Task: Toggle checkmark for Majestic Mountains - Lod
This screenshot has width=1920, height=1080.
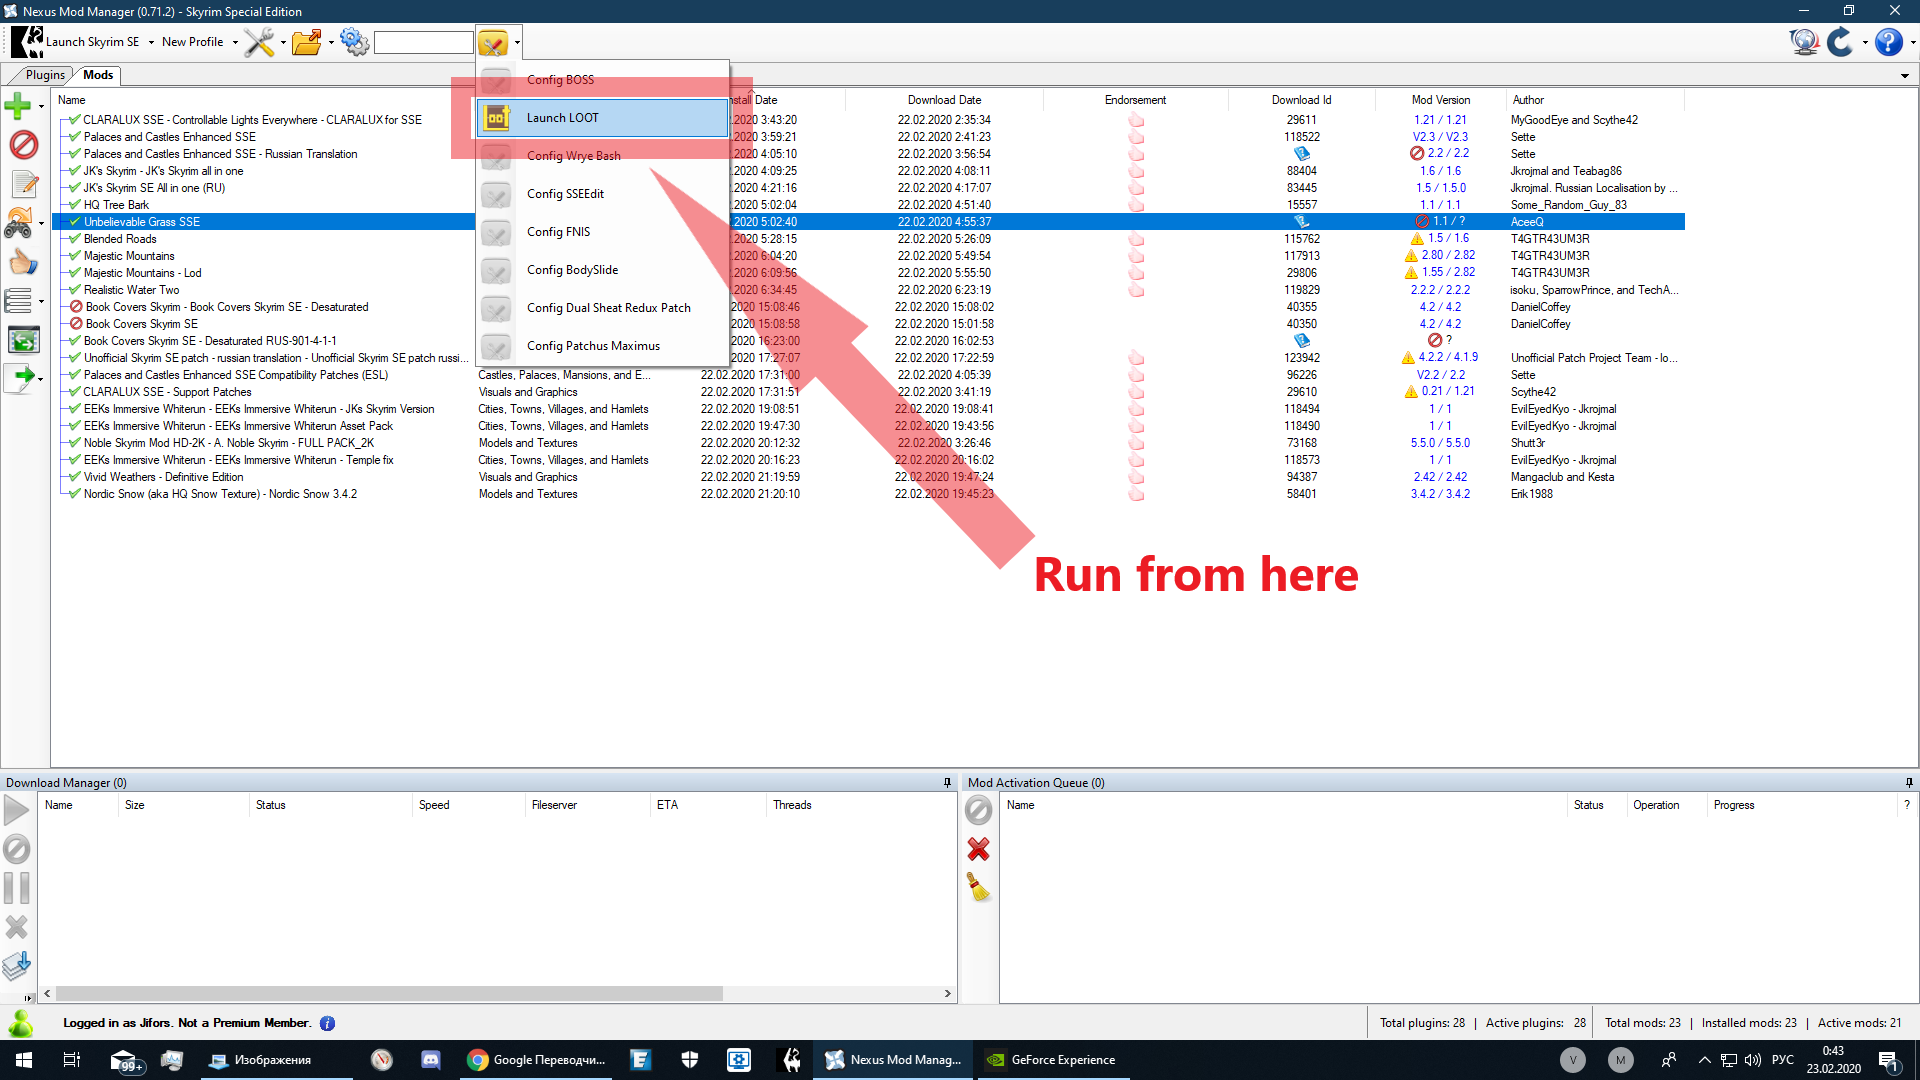Action: click(x=74, y=273)
